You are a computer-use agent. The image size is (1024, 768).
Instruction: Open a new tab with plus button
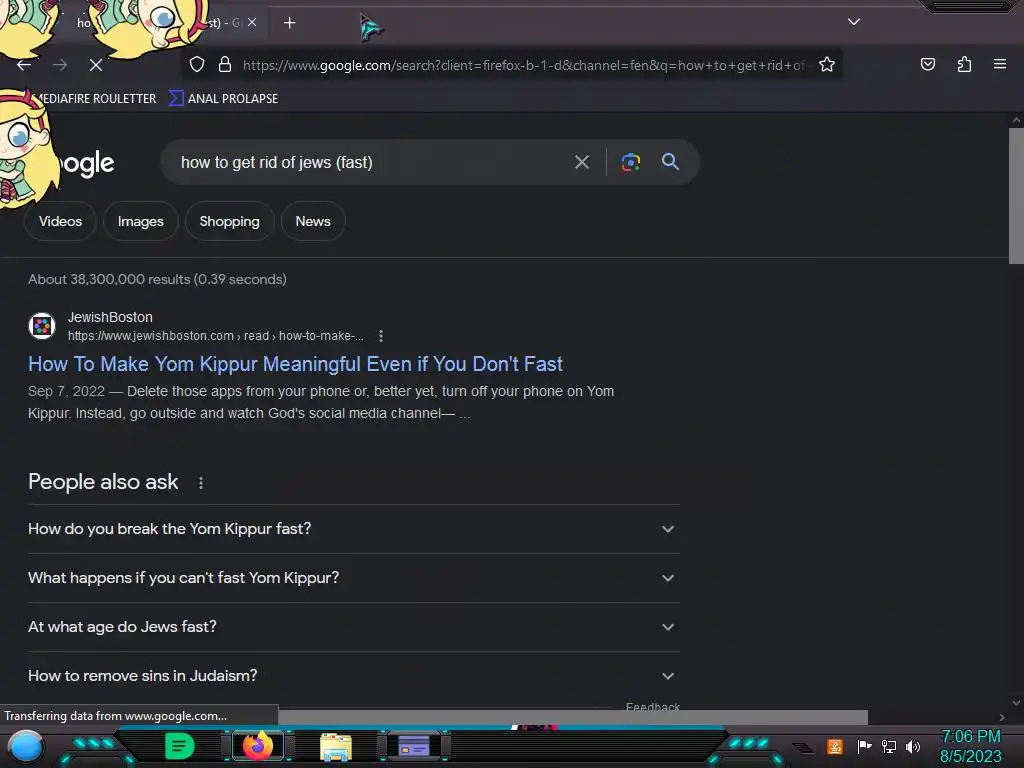point(289,23)
